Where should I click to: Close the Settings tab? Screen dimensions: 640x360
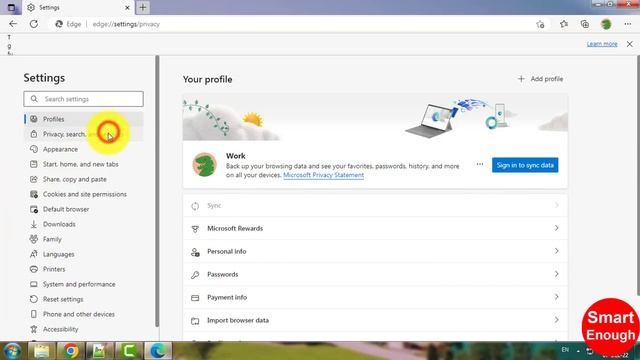click(127, 8)
